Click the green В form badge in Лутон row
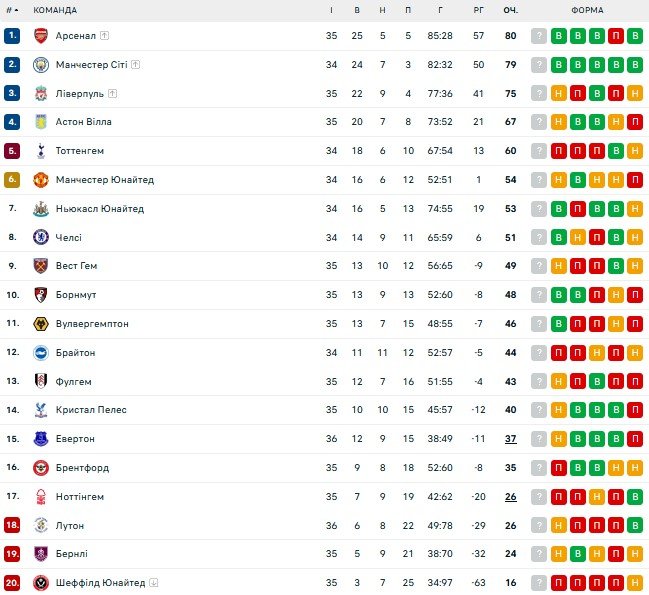 (x=635, y=525)
